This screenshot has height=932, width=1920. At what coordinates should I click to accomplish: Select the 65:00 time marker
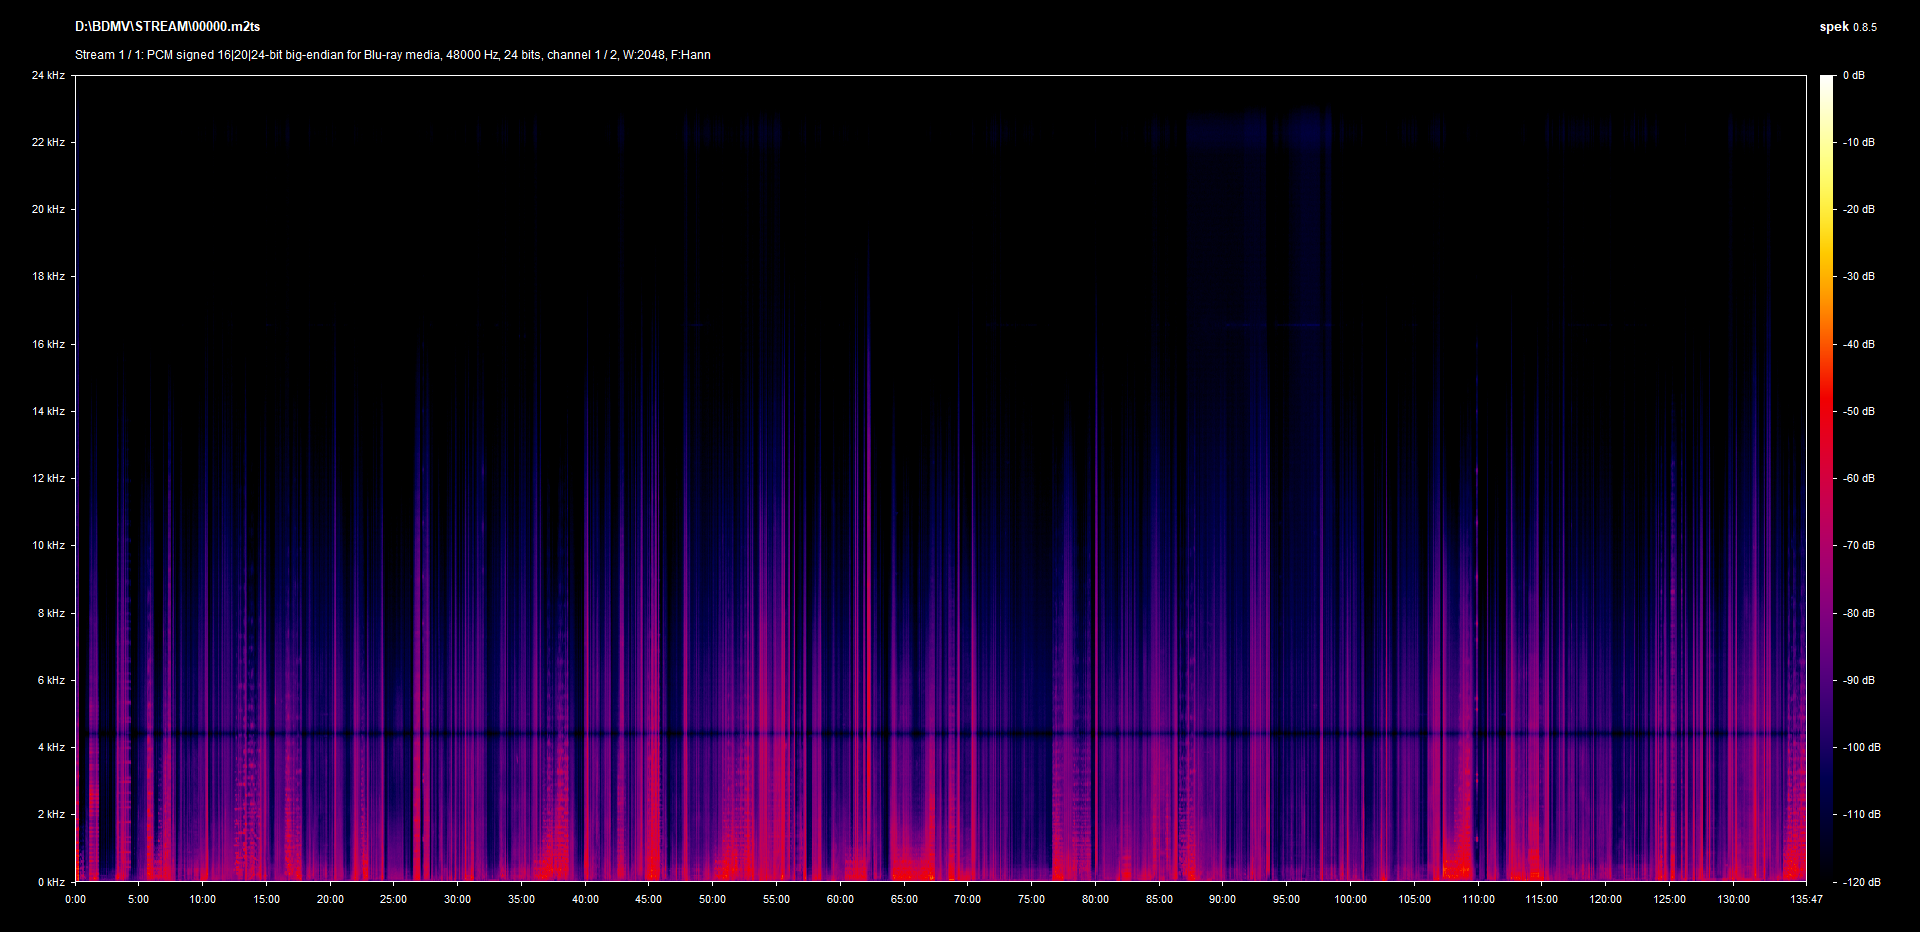tap(904, 899)
